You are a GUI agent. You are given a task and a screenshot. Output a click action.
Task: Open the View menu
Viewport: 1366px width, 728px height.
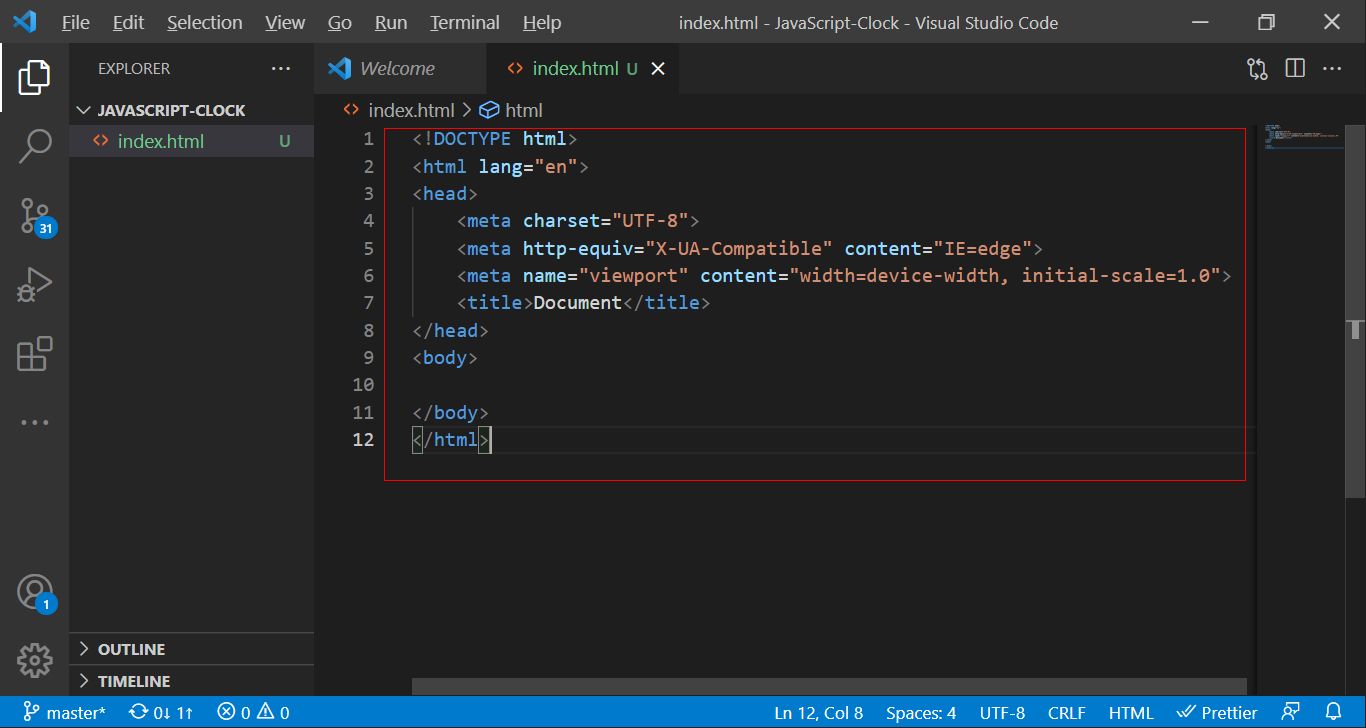tap(285, 22)
